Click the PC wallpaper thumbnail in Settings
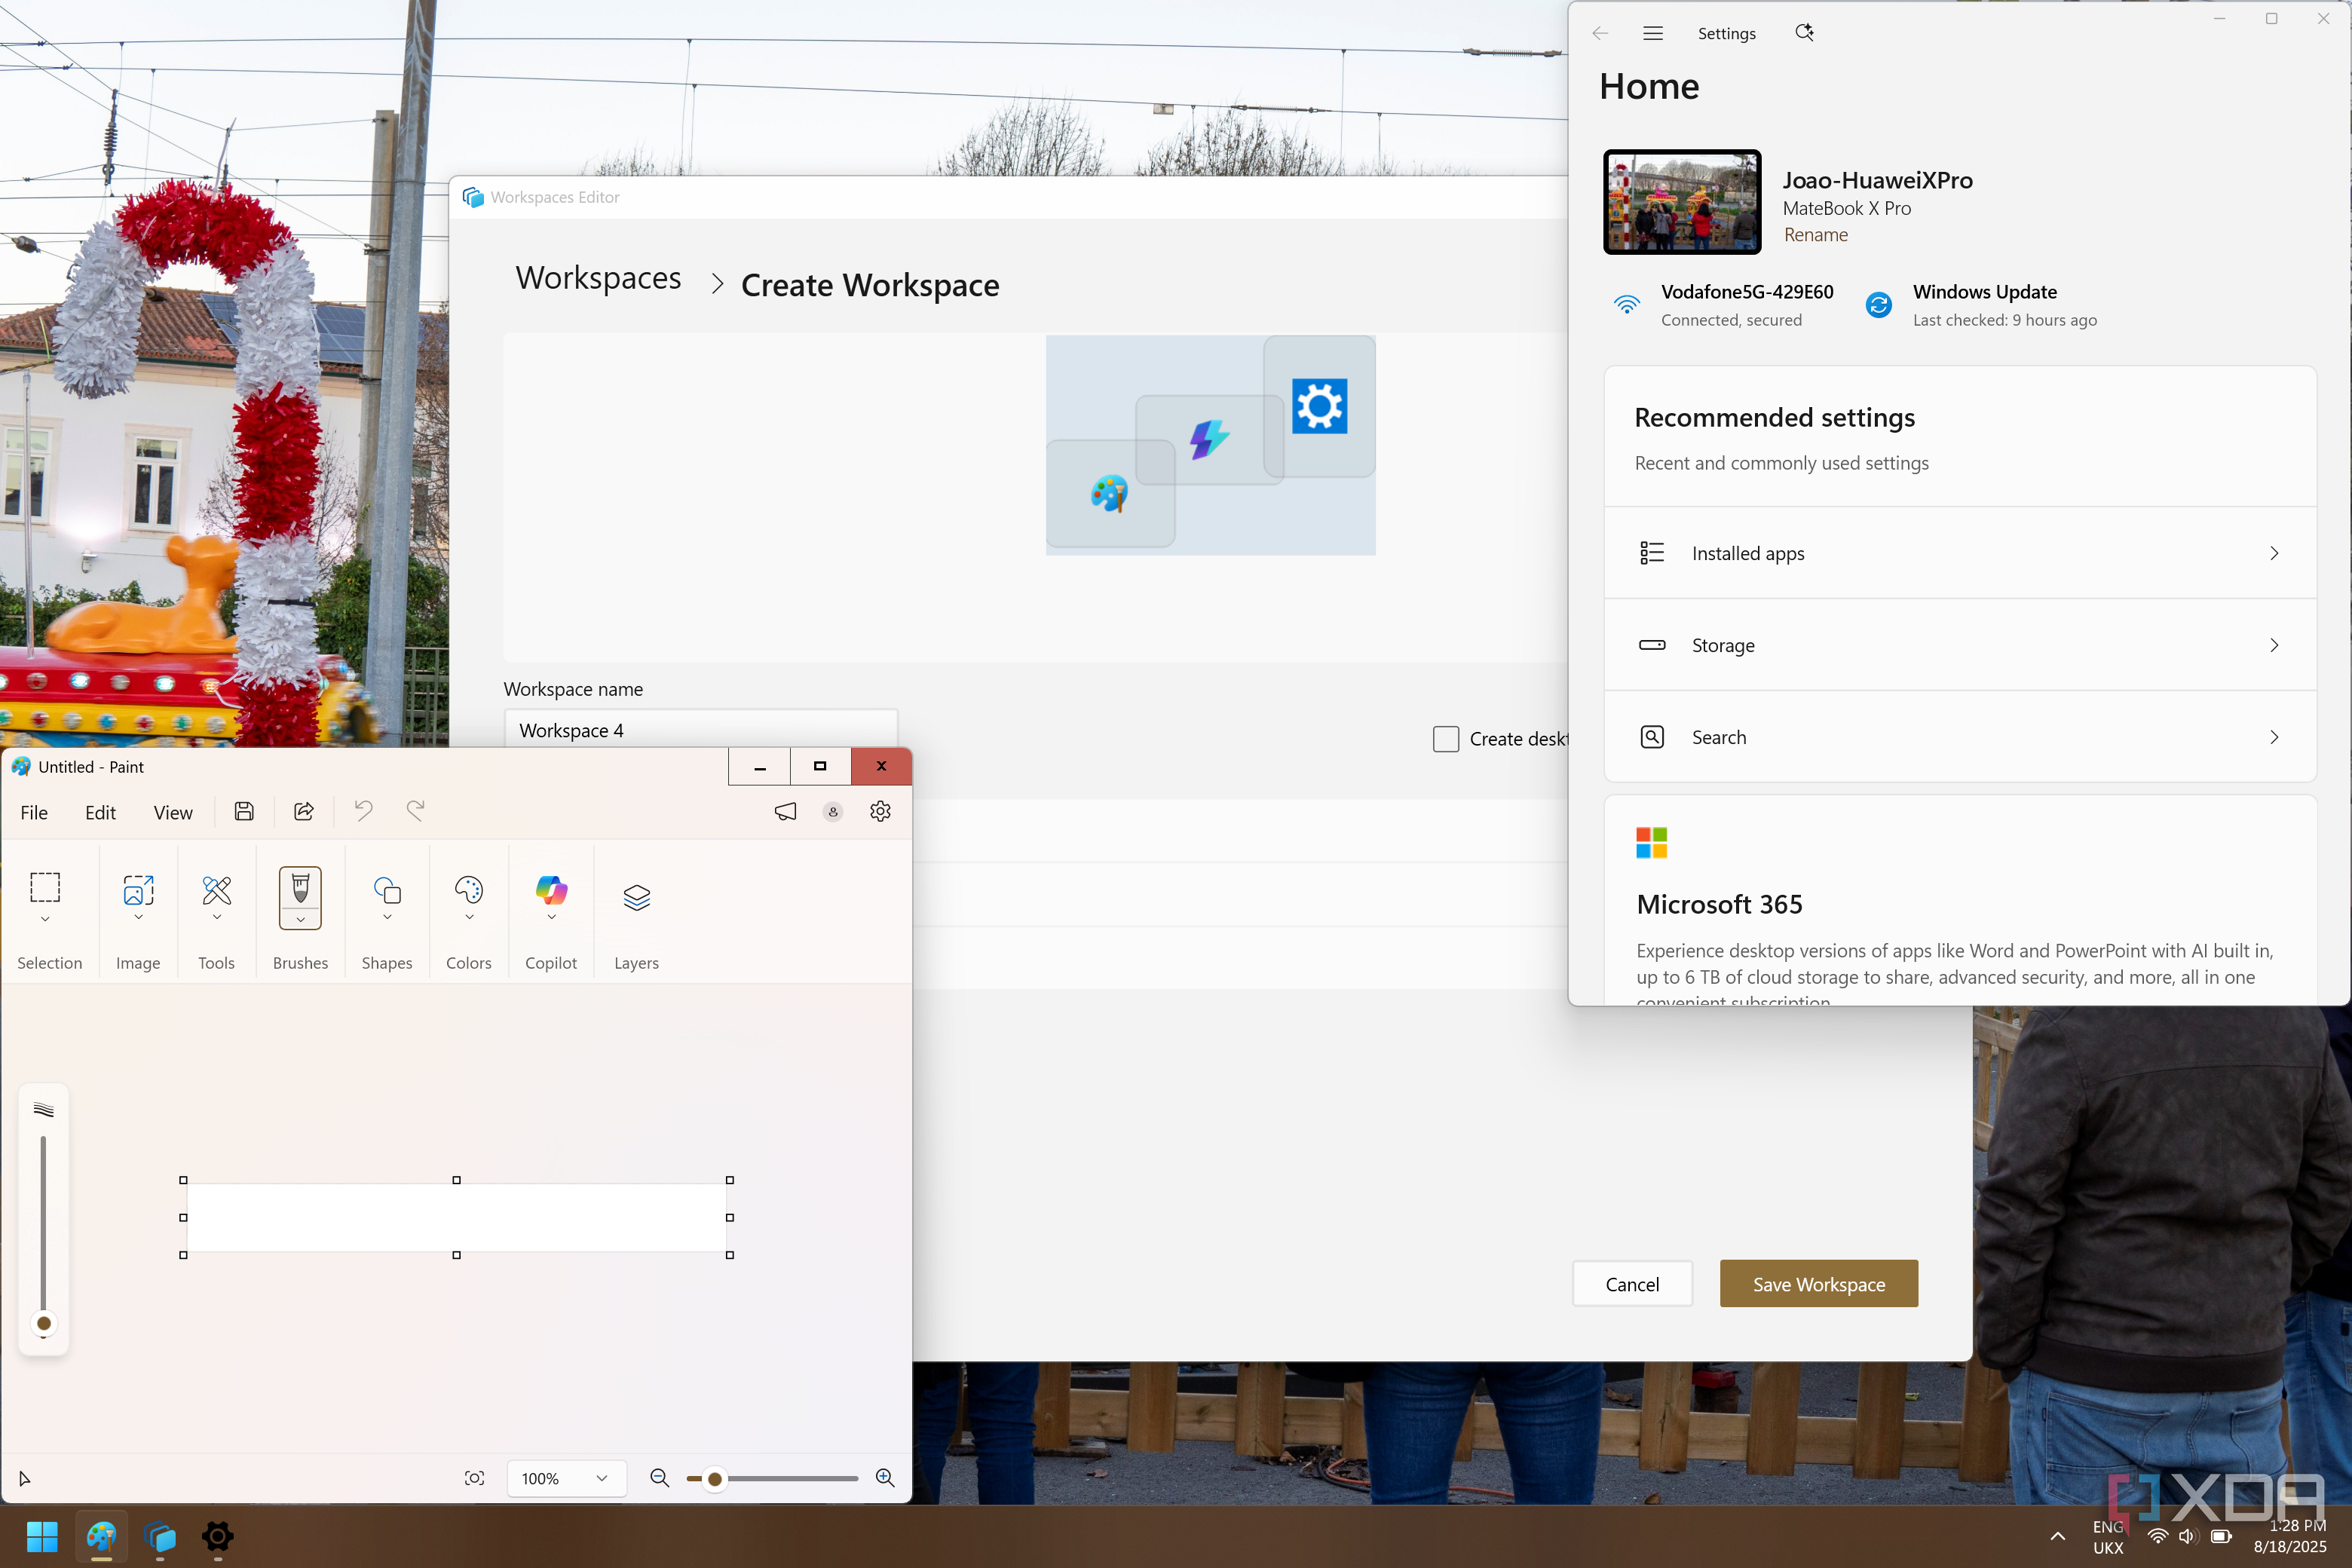This screenshot has width=2352, height=1568. tap(1682, 202)
